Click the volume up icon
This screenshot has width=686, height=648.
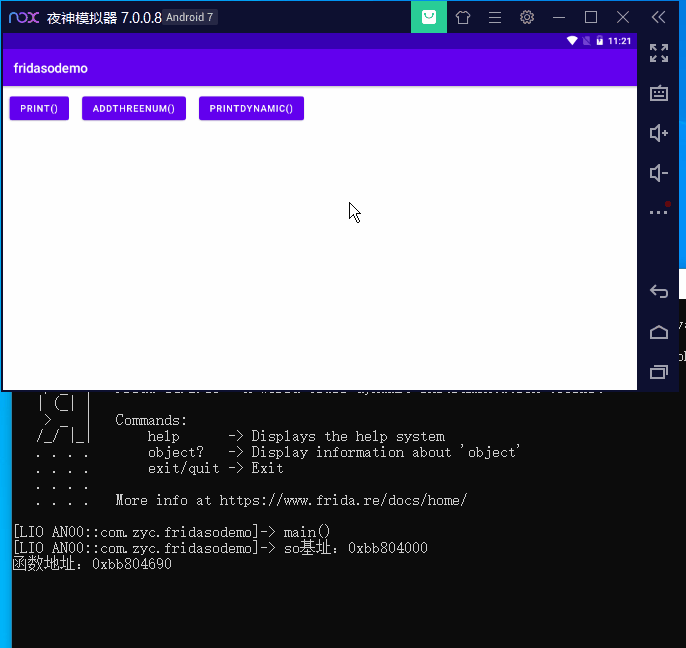(658, 133)
